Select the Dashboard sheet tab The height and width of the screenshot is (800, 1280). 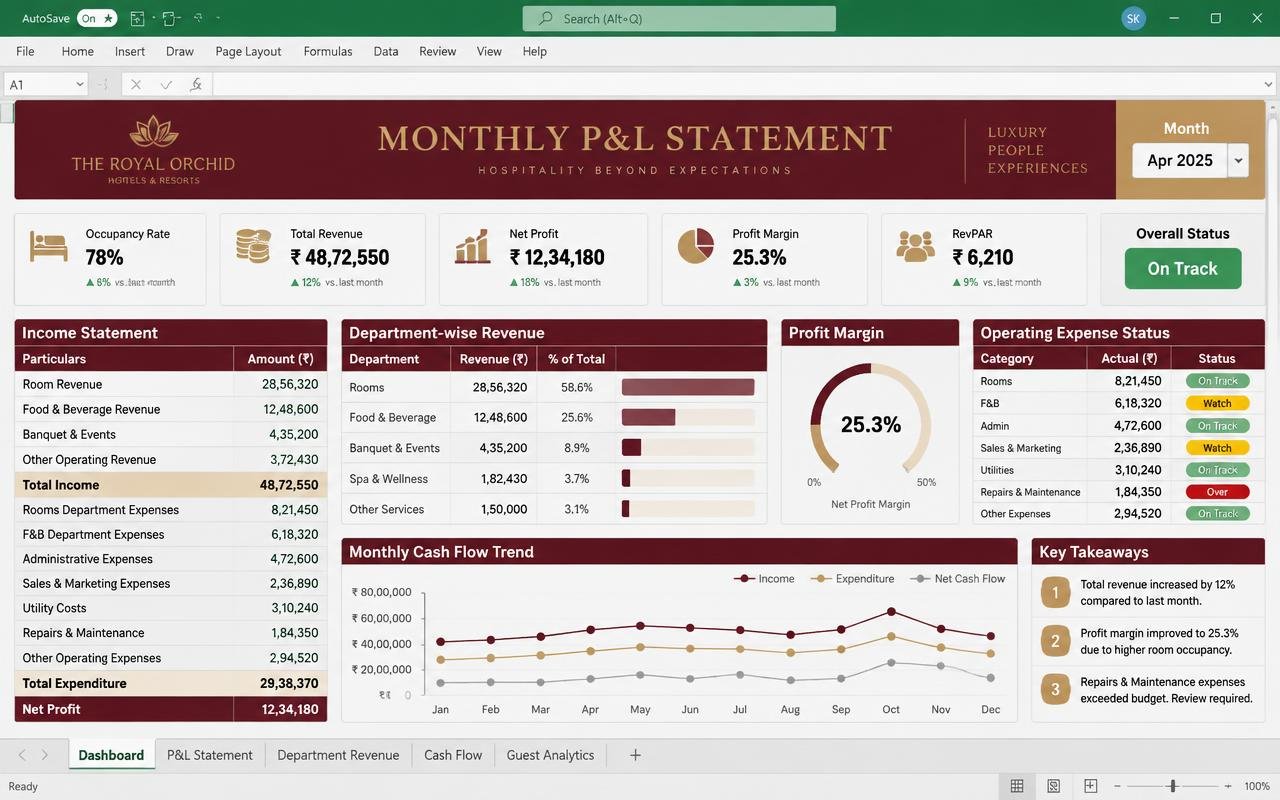pos(111,755)
